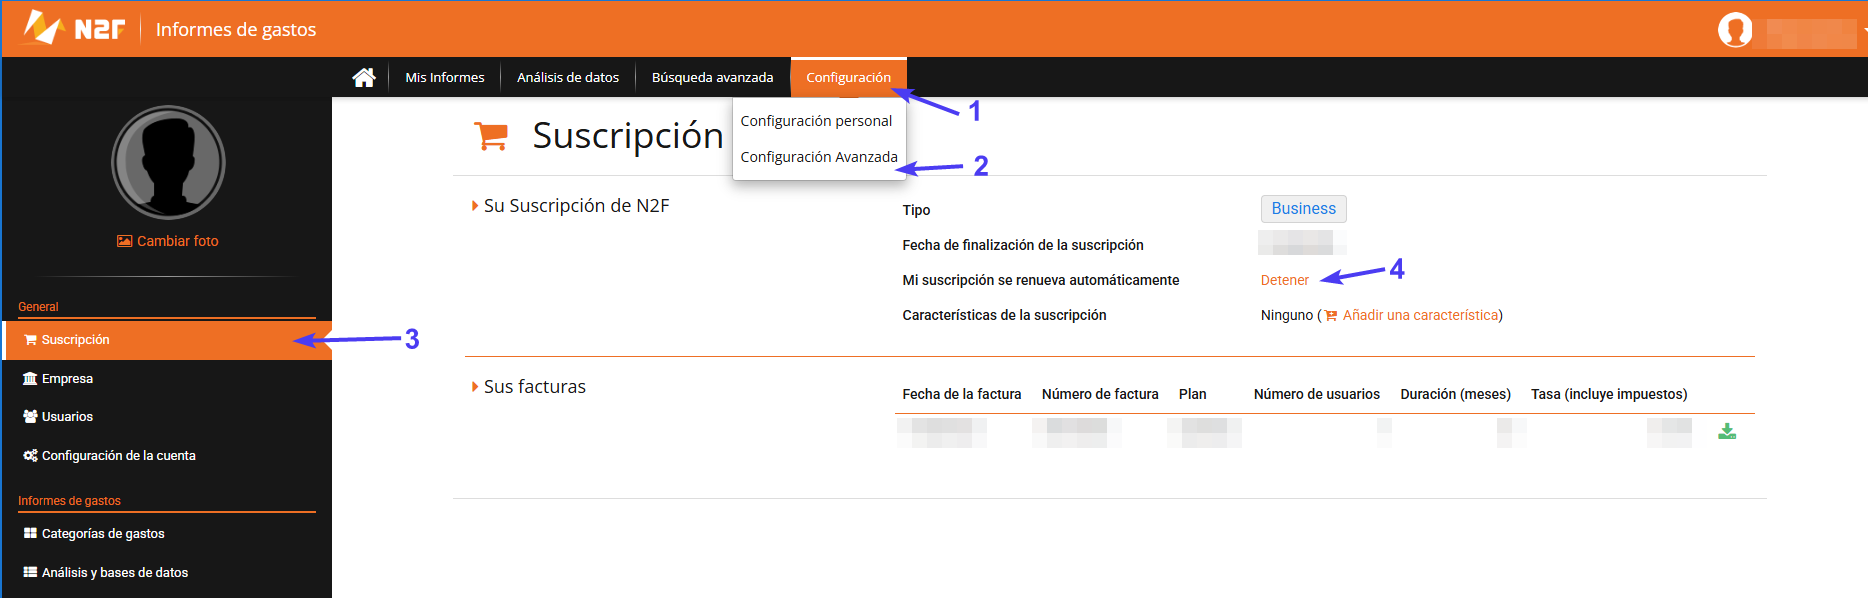The height and width of the screenshot is (598, 1868).
Task: Open Búsqueda avanzada tab
Action: (x=712, y=77)
